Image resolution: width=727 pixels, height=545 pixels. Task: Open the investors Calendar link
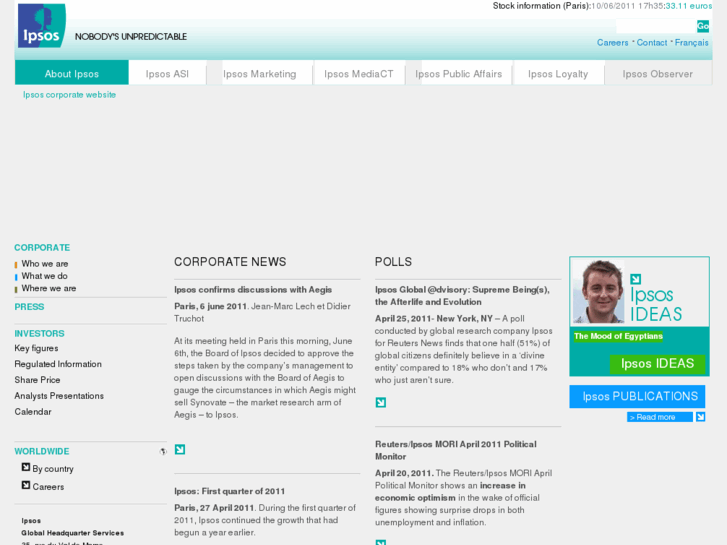tap(33, 411)
